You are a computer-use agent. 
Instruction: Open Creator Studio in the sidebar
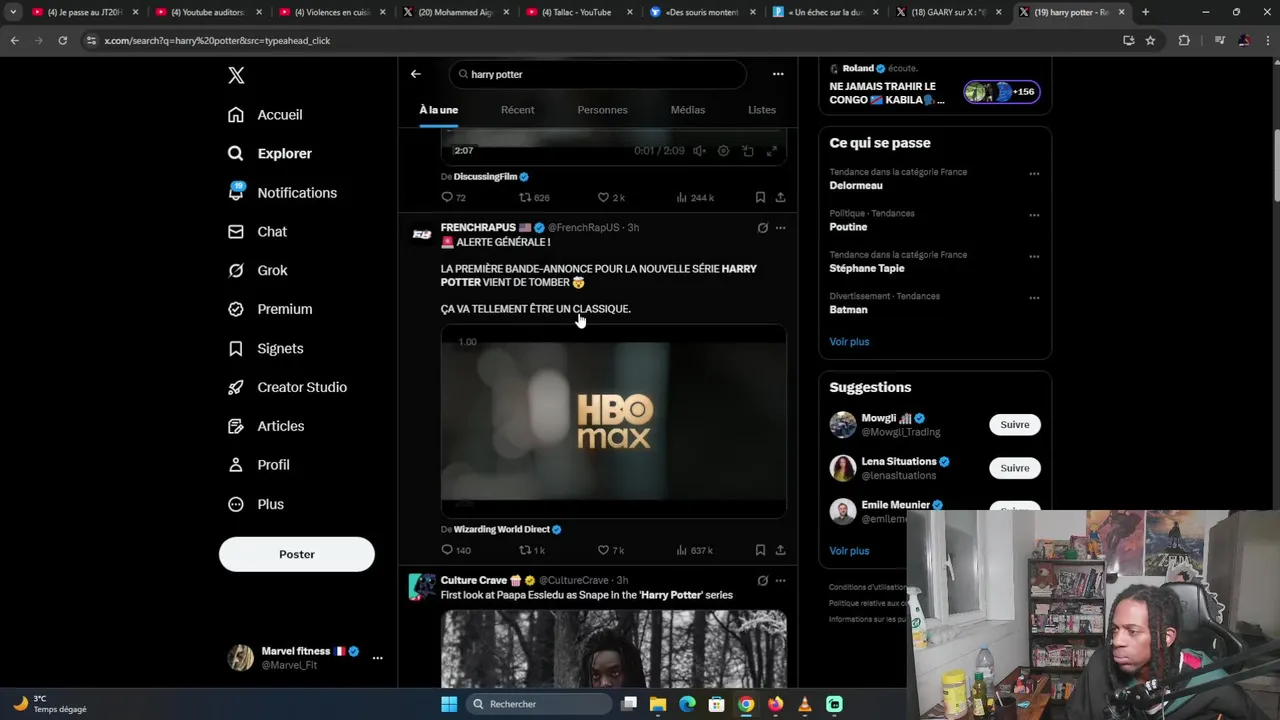click(x=287, y=387)
